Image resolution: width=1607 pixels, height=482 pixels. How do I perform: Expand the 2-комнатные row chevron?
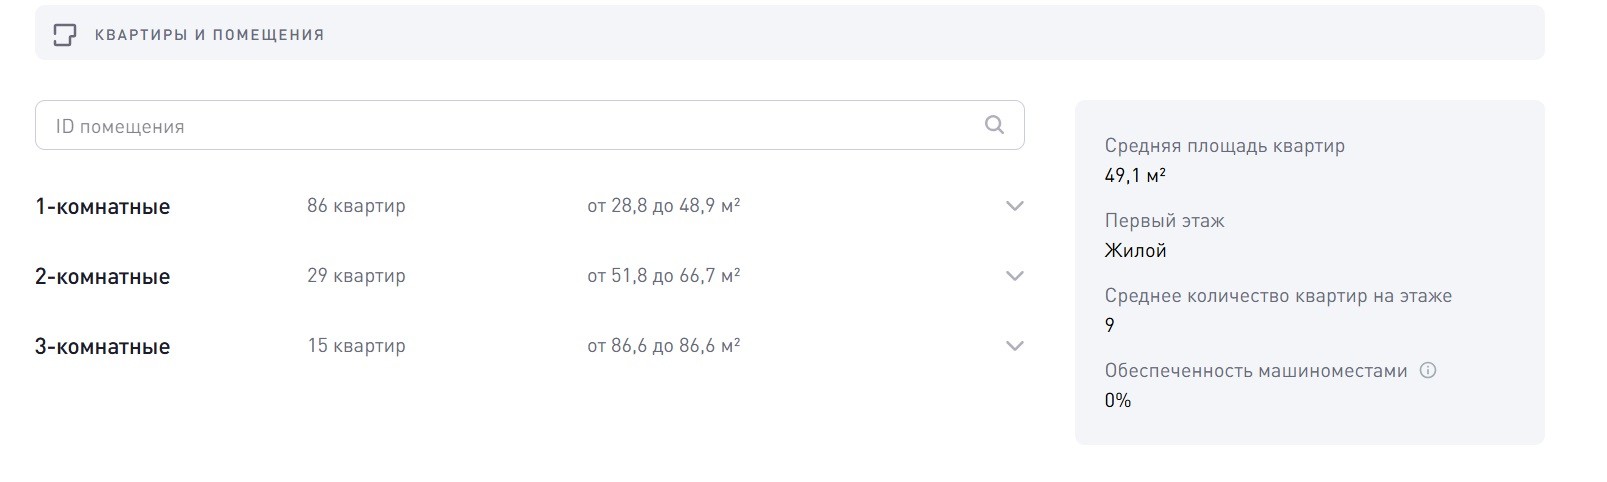click(x=1014, y=276)
